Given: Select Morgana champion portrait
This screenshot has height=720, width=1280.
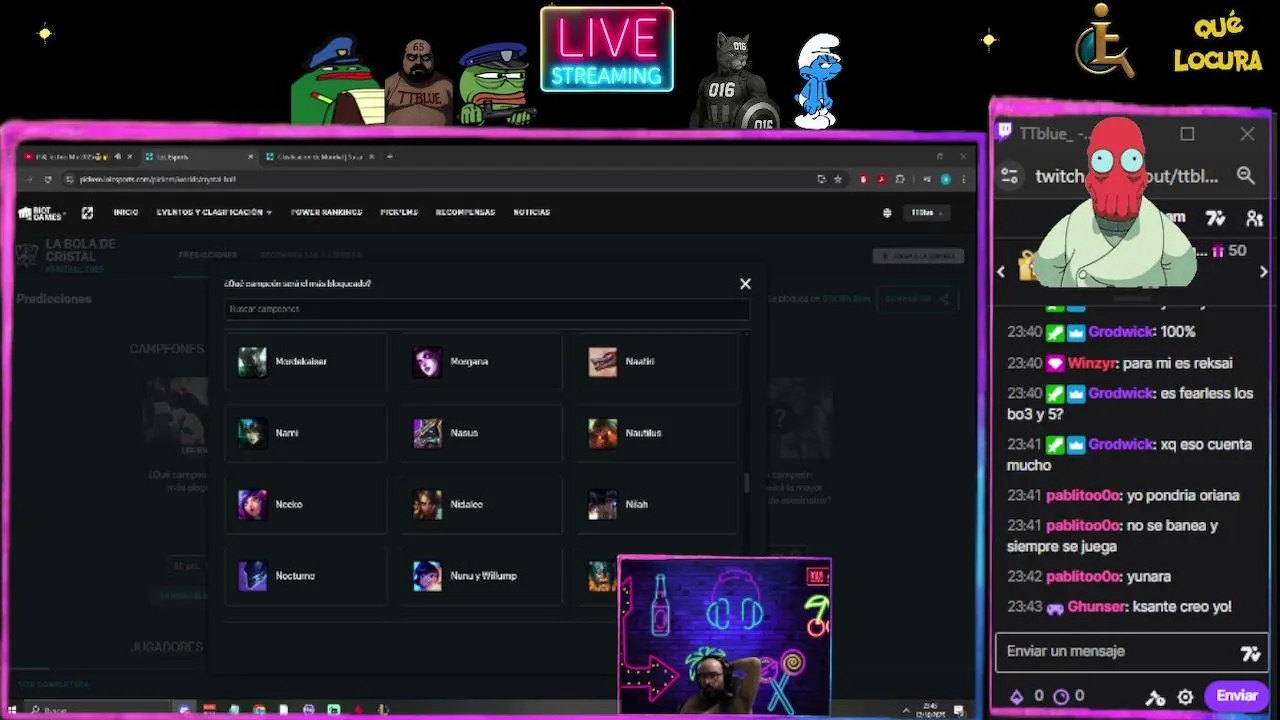Looking at the screenshot, I should tap(427, 362).
